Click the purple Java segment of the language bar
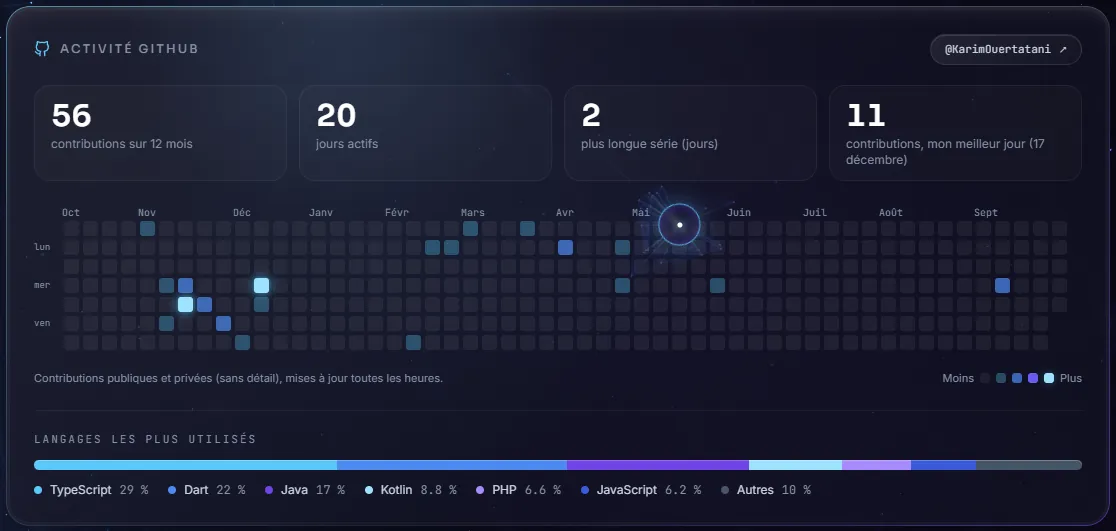This screenshot has width=1116, height=531. [658, 465]
